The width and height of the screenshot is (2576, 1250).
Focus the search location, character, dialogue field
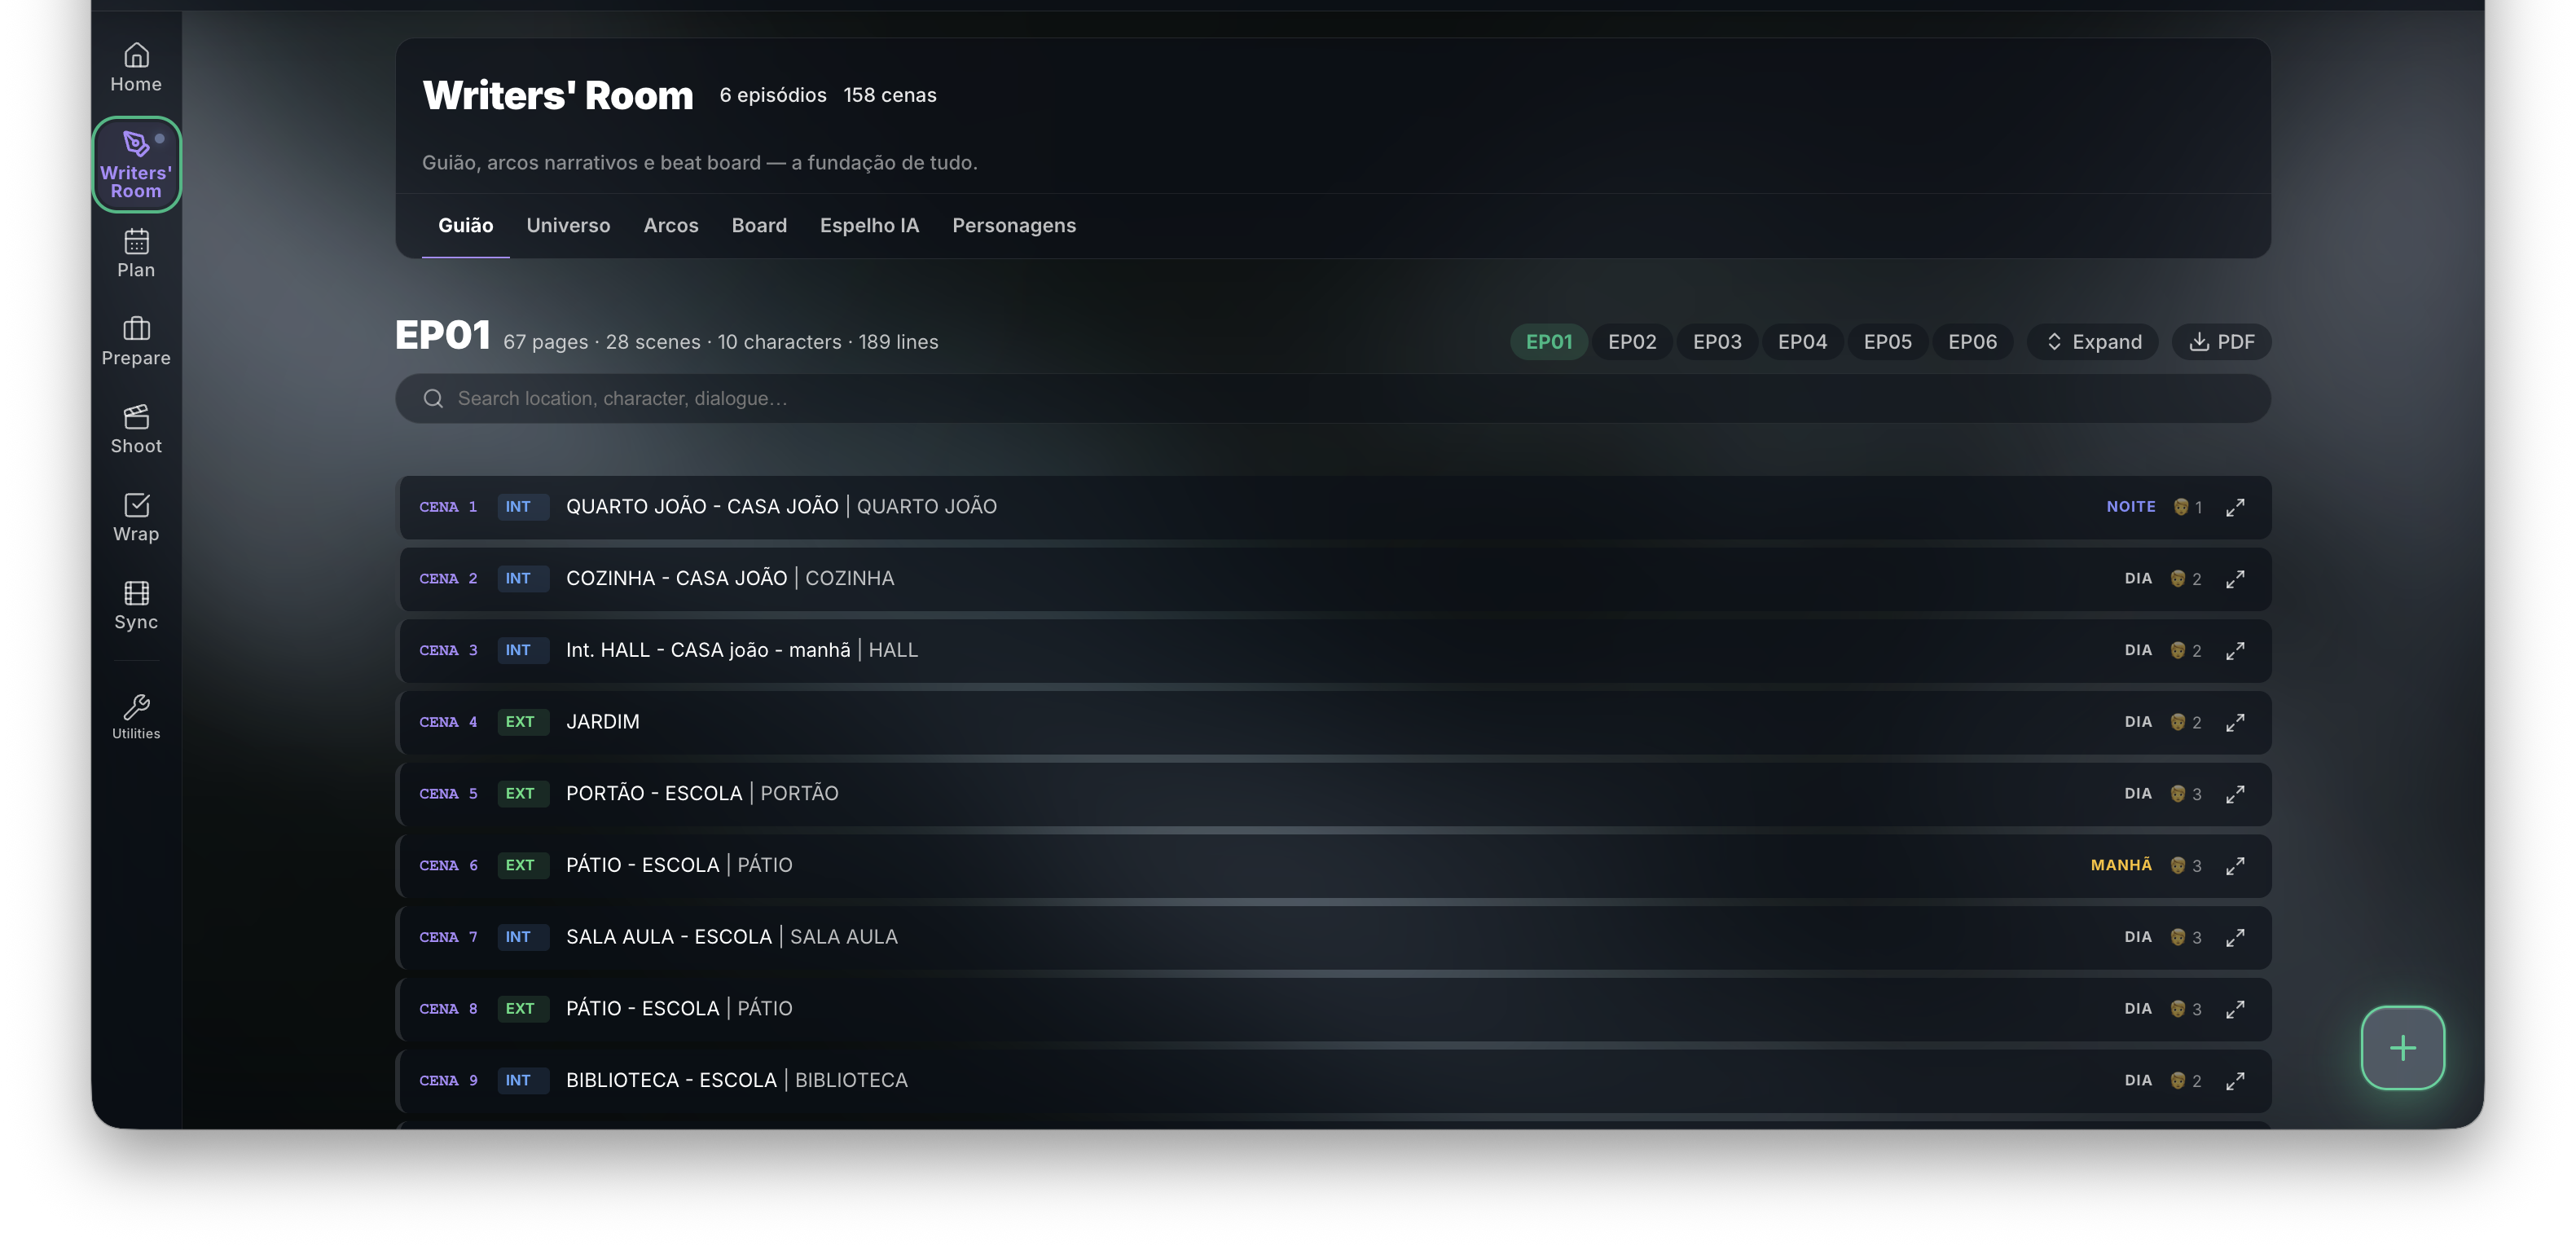coord(1333,399)
